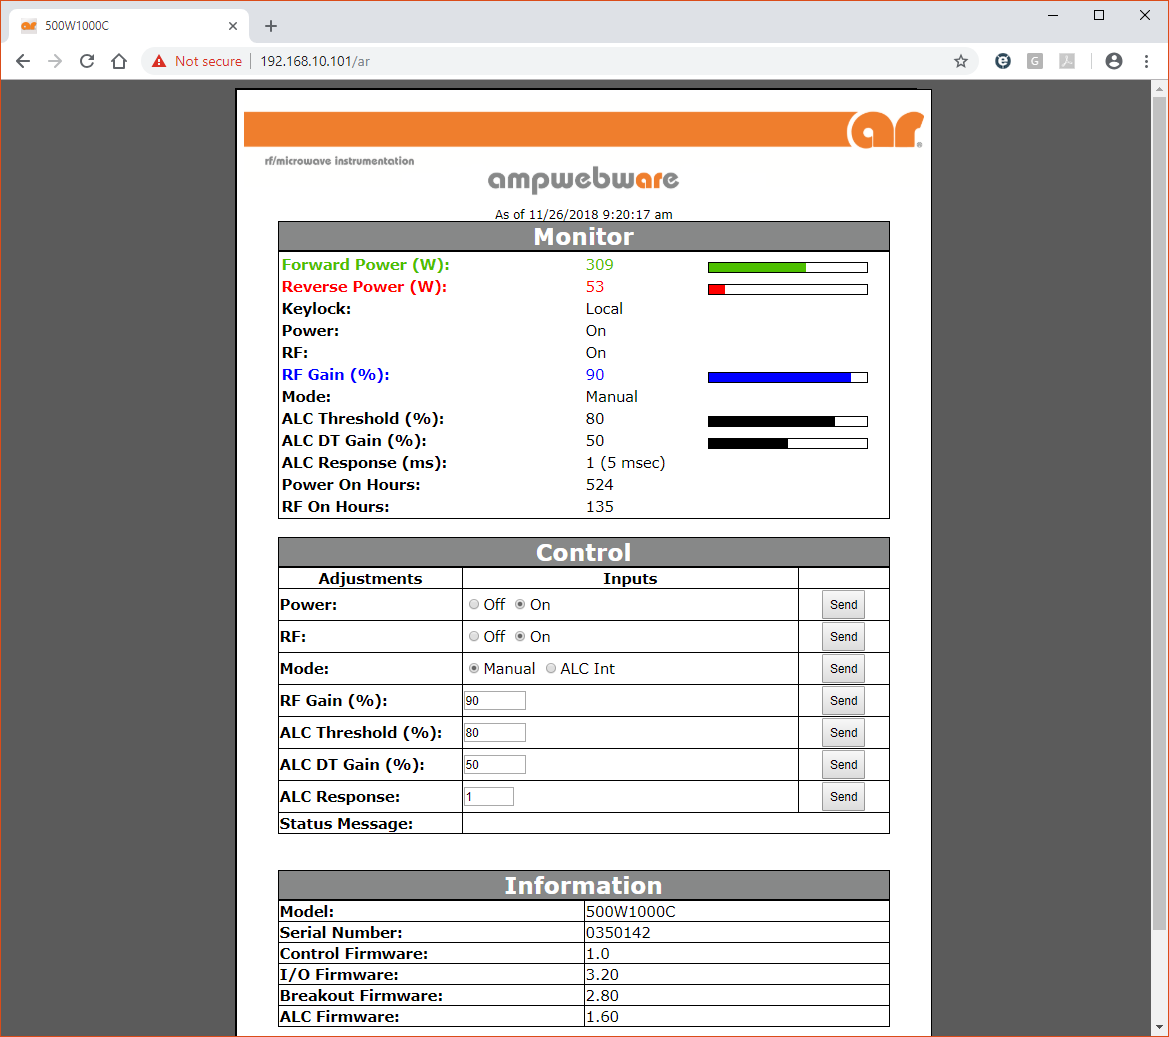Image resolution: width=1169 pixels, height=1037 pixels.
Task: Click the Not secure warning icon
Action: click(159, 61)
